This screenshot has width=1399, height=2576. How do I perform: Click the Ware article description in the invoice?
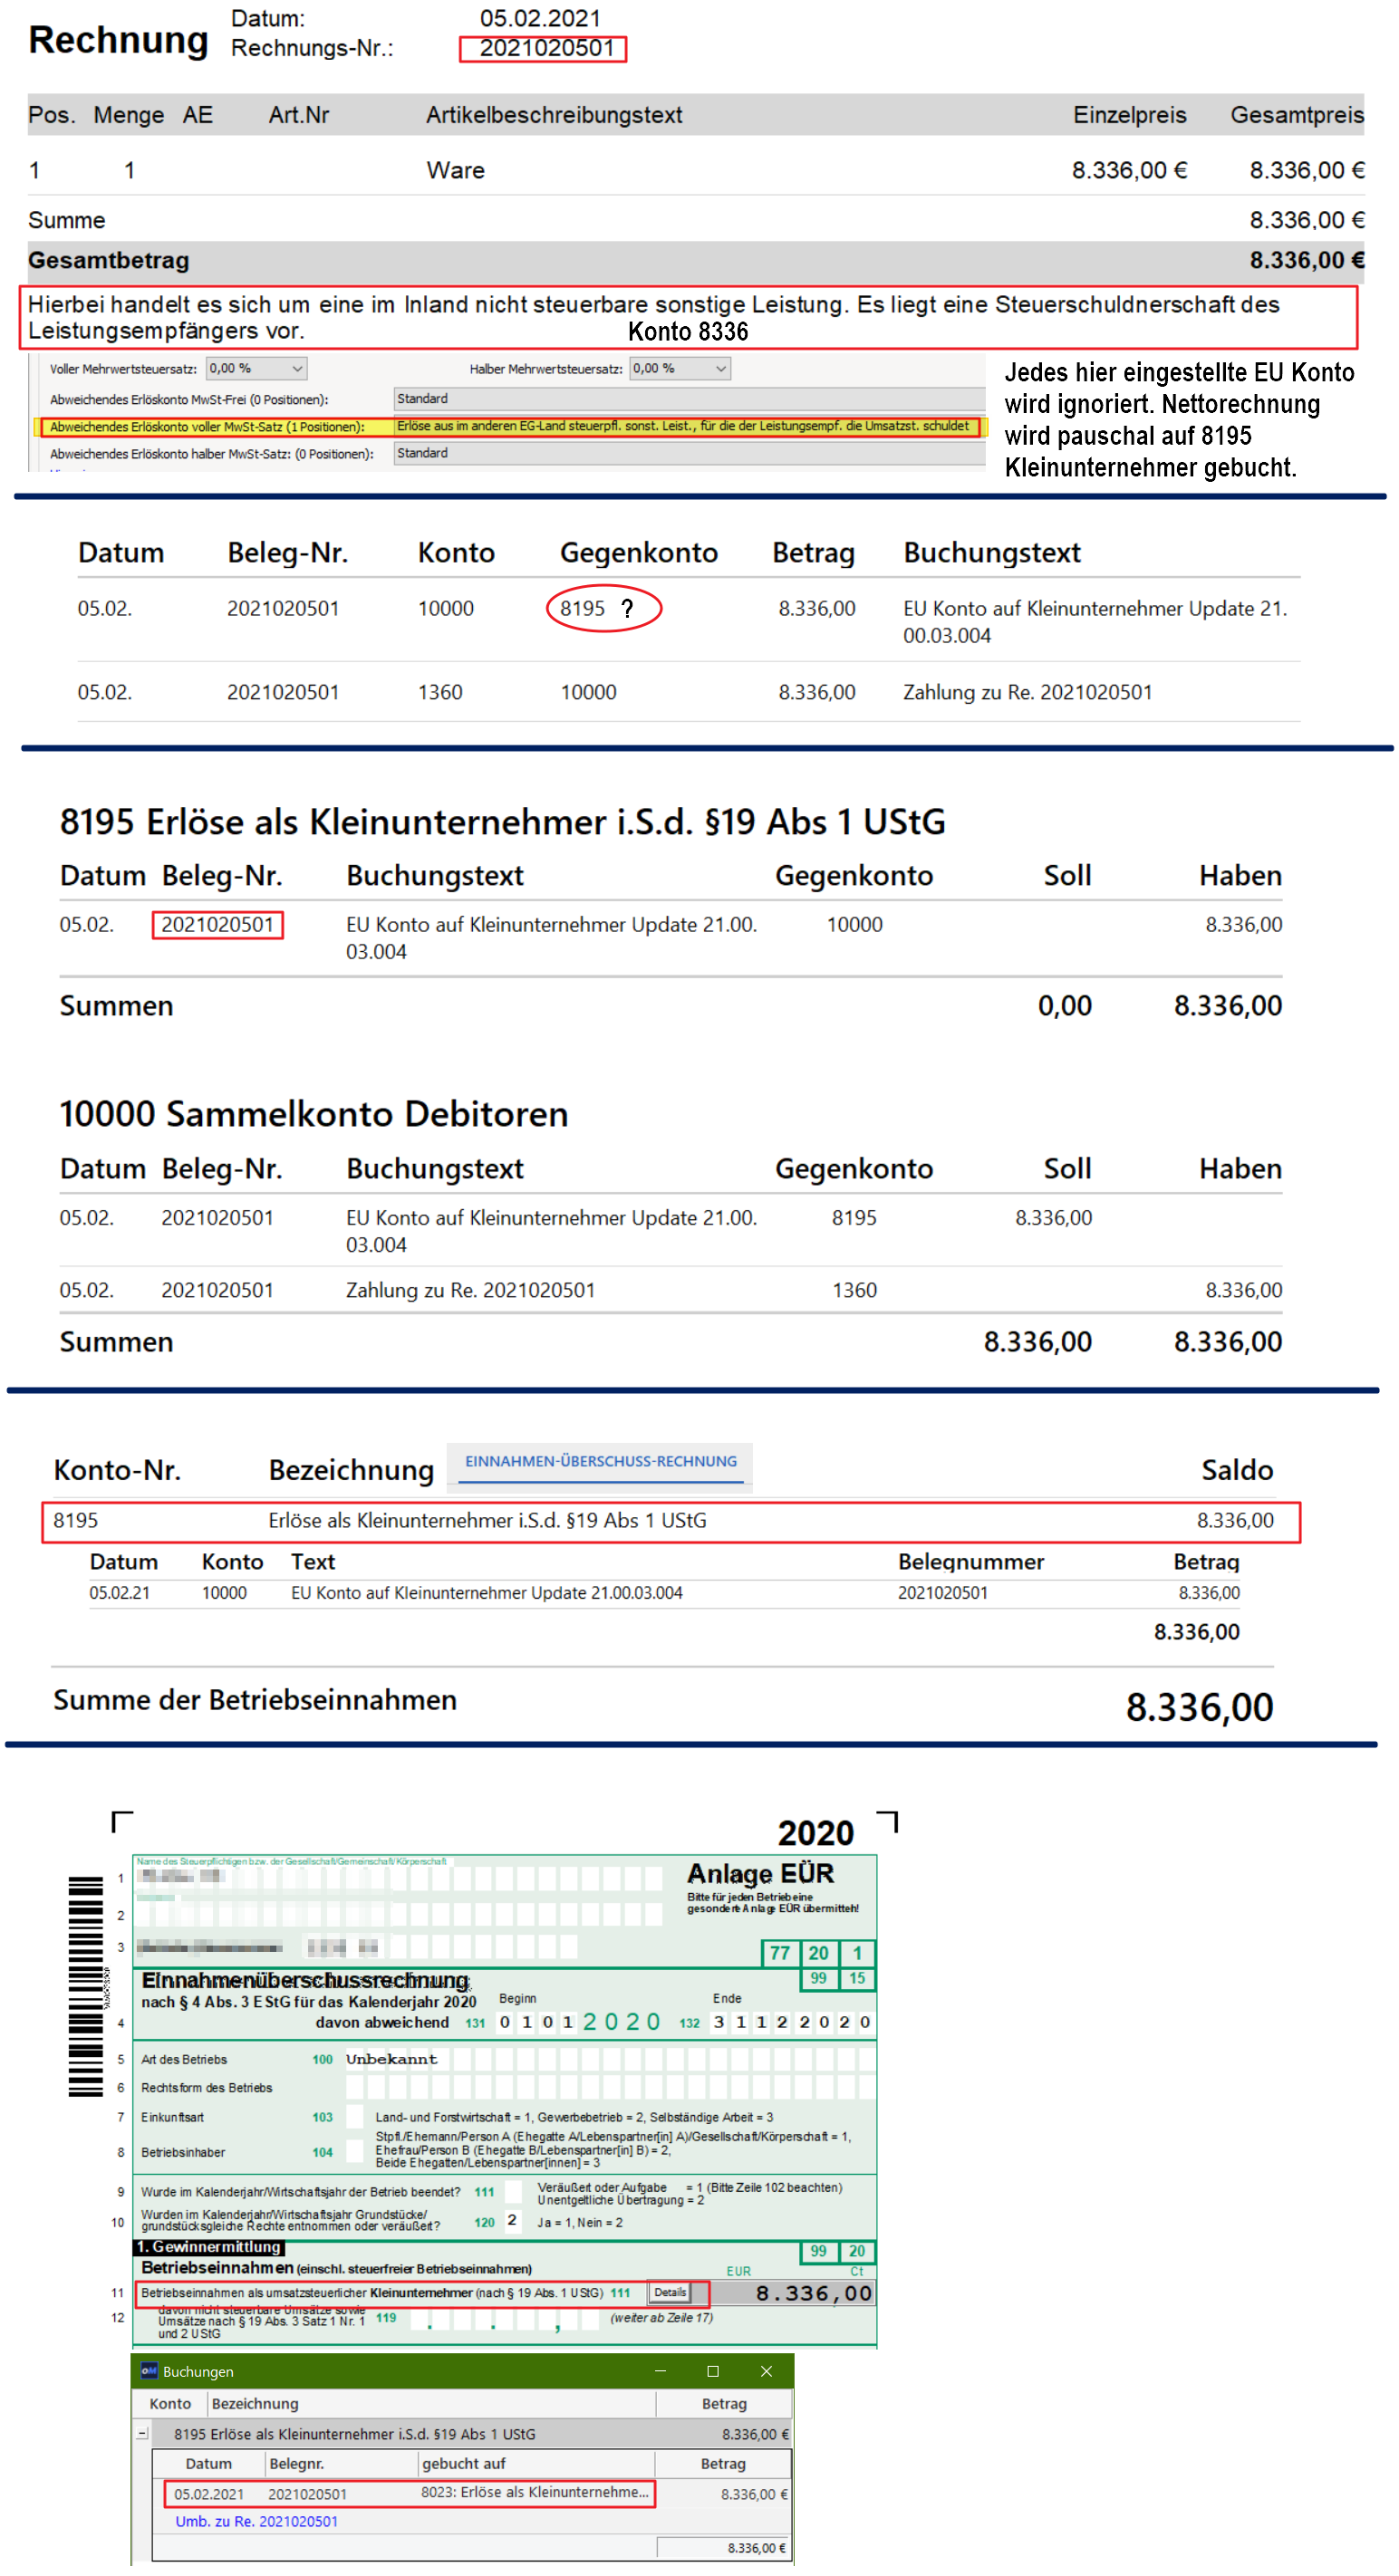[455, 170]
